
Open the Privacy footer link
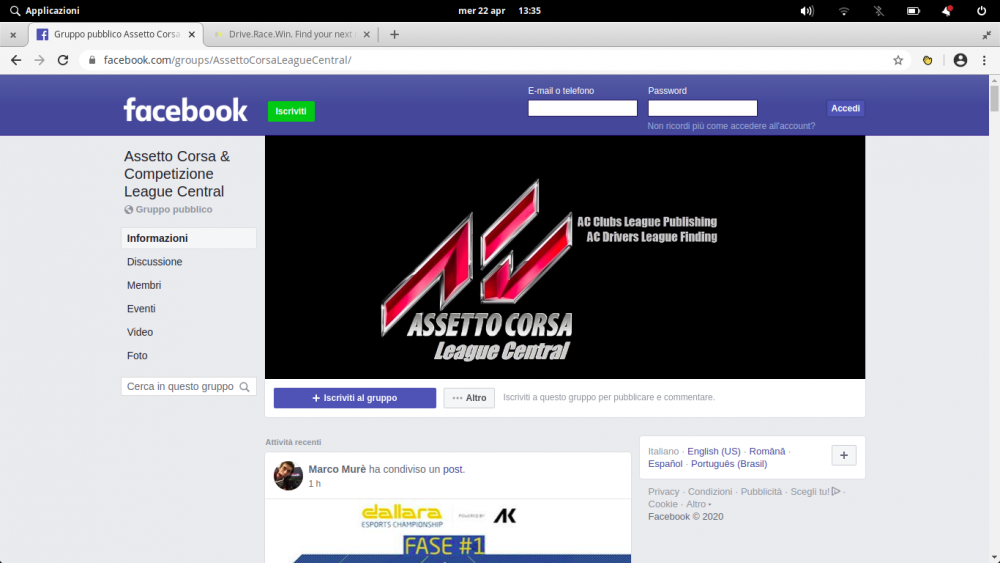pyautogui.click(x=663, y=492)
